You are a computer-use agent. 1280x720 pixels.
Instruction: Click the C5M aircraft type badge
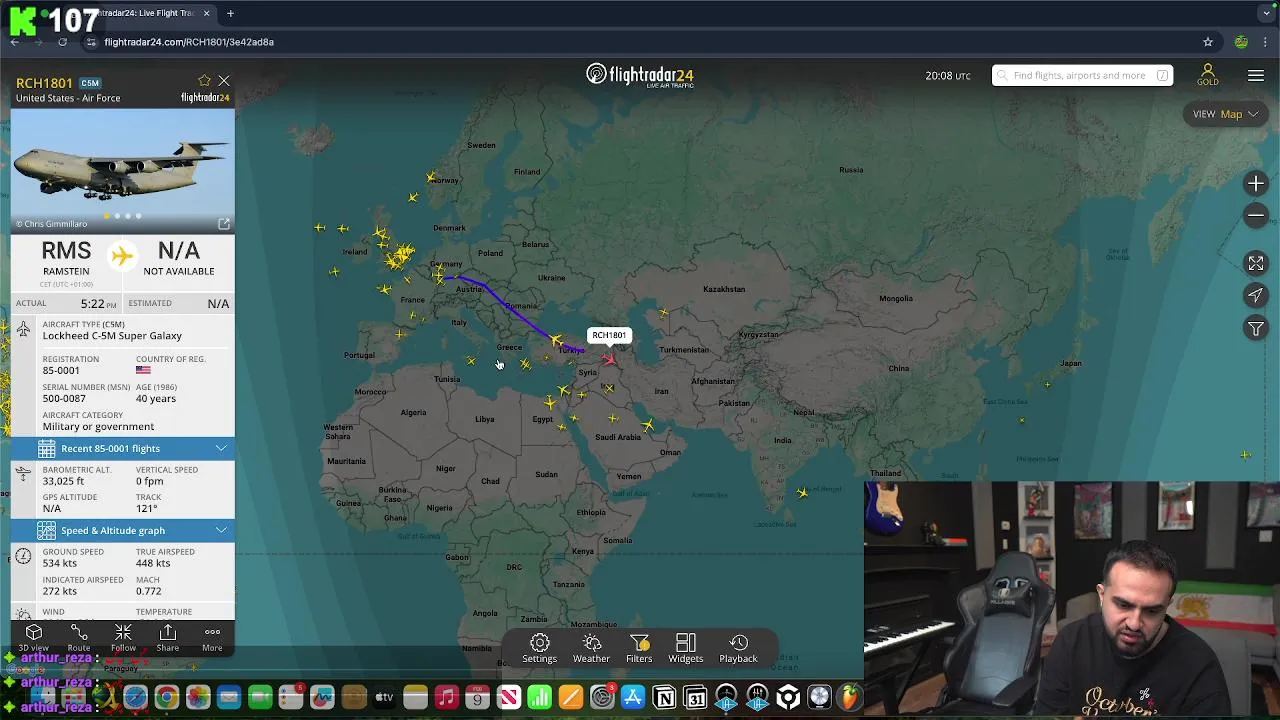pos(90,83)
